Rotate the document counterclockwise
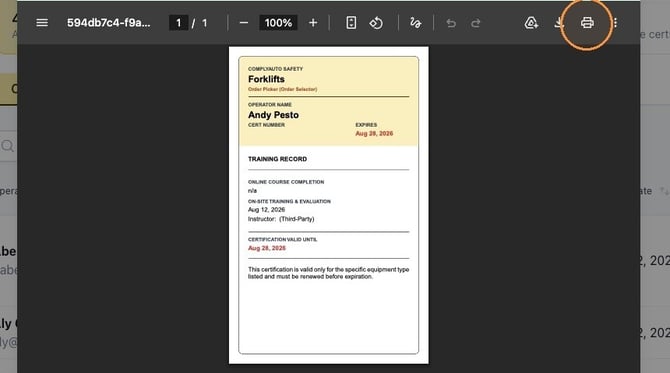The image size is (670, 373). [376, 23]
